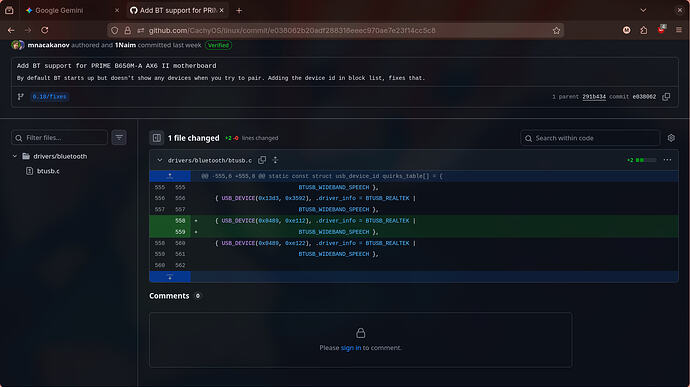Viewport: 690px width, 387px height.
Task: Open mnacakanov author profile
Action: pos(48,45)
